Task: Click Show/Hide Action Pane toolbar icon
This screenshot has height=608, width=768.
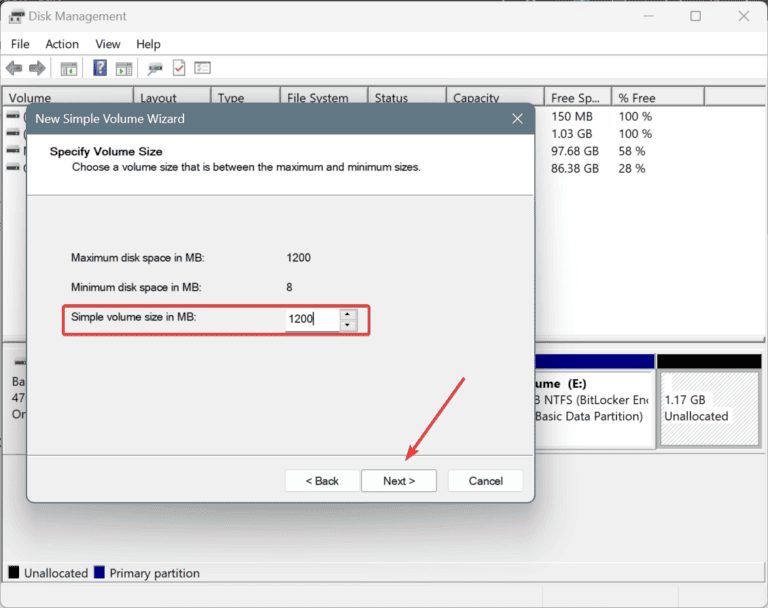Action: [124, 68]
